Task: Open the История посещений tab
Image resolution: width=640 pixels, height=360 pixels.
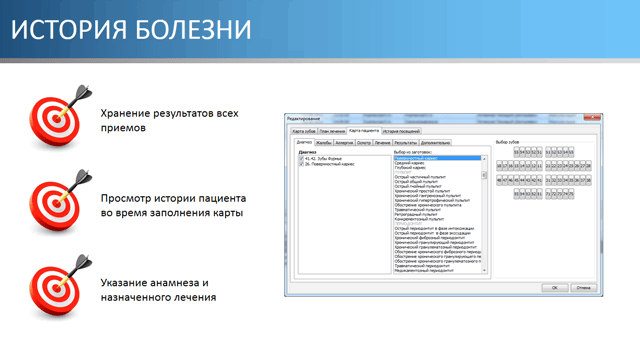Action: [x=401, y=131]
